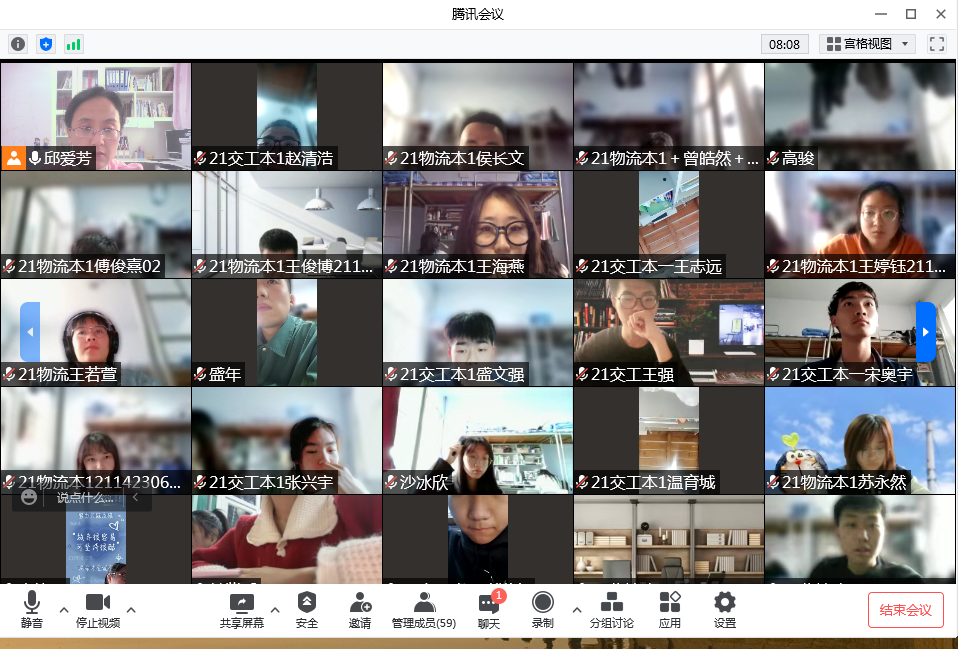958x649 pixels.
Task: Open the 安全 security menu
Action: (307, 610)
